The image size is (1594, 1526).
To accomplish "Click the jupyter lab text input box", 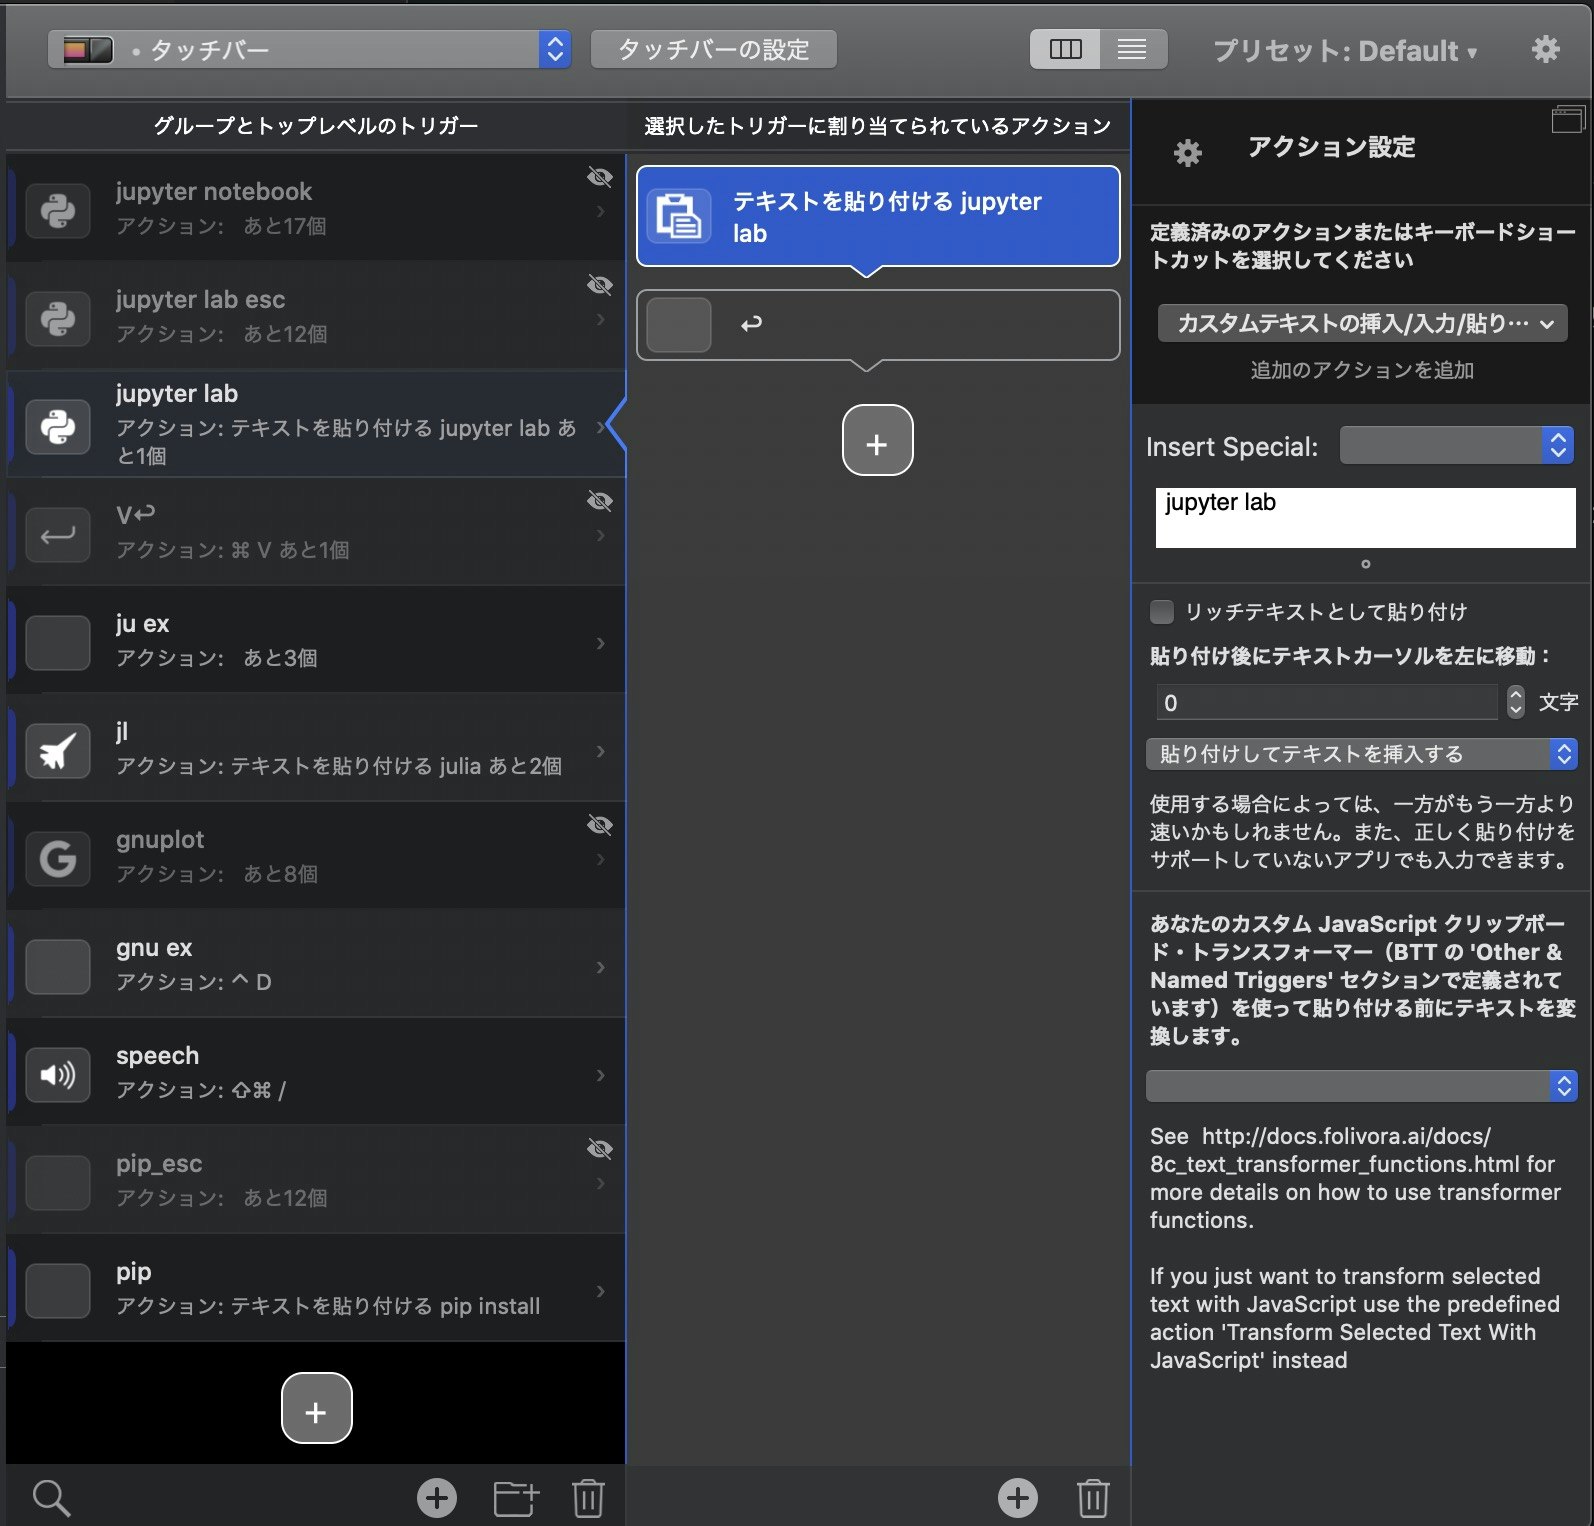I will pyautogui.click(x=1365, y=517).
